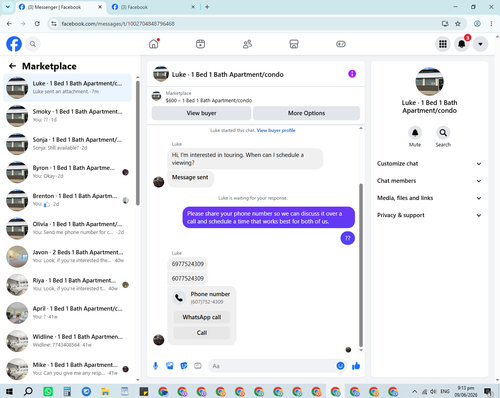Image resolution: width=500 pixels, height=398 pixels.
Task: Expand Privacy & support section
Action: coord(429,215)
